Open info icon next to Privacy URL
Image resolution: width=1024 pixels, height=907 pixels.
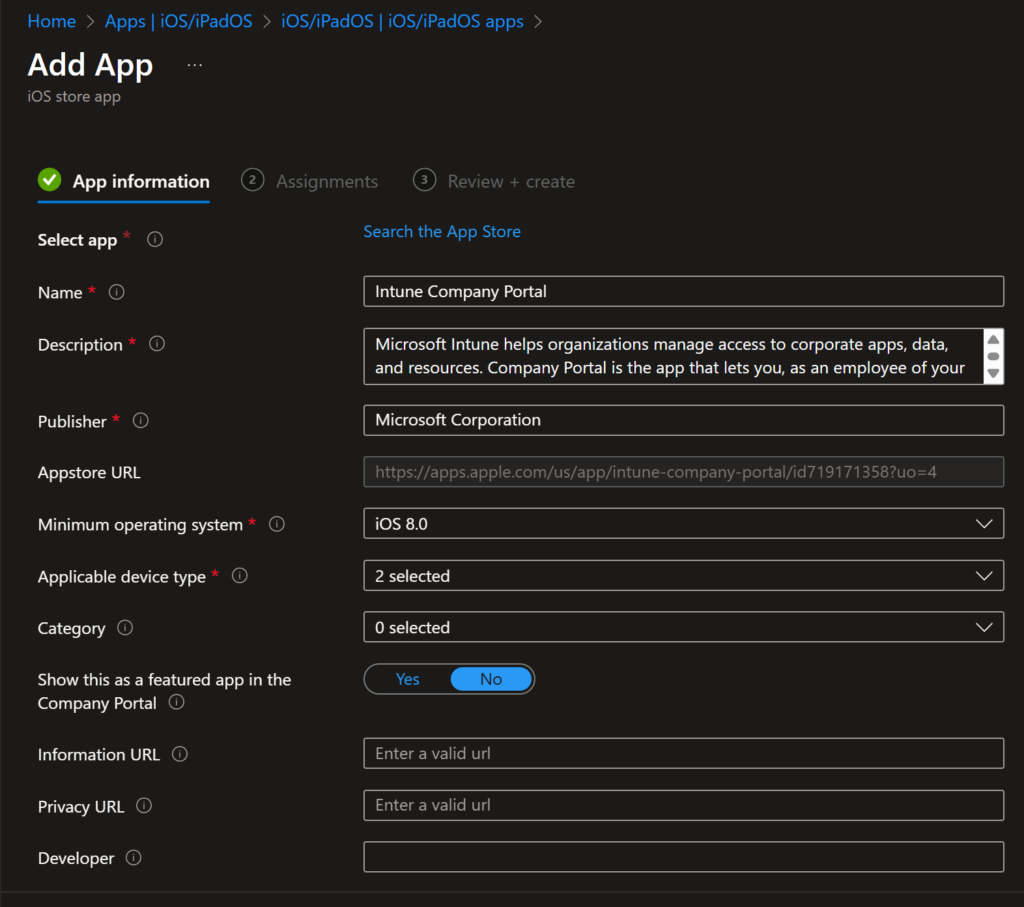144,806
